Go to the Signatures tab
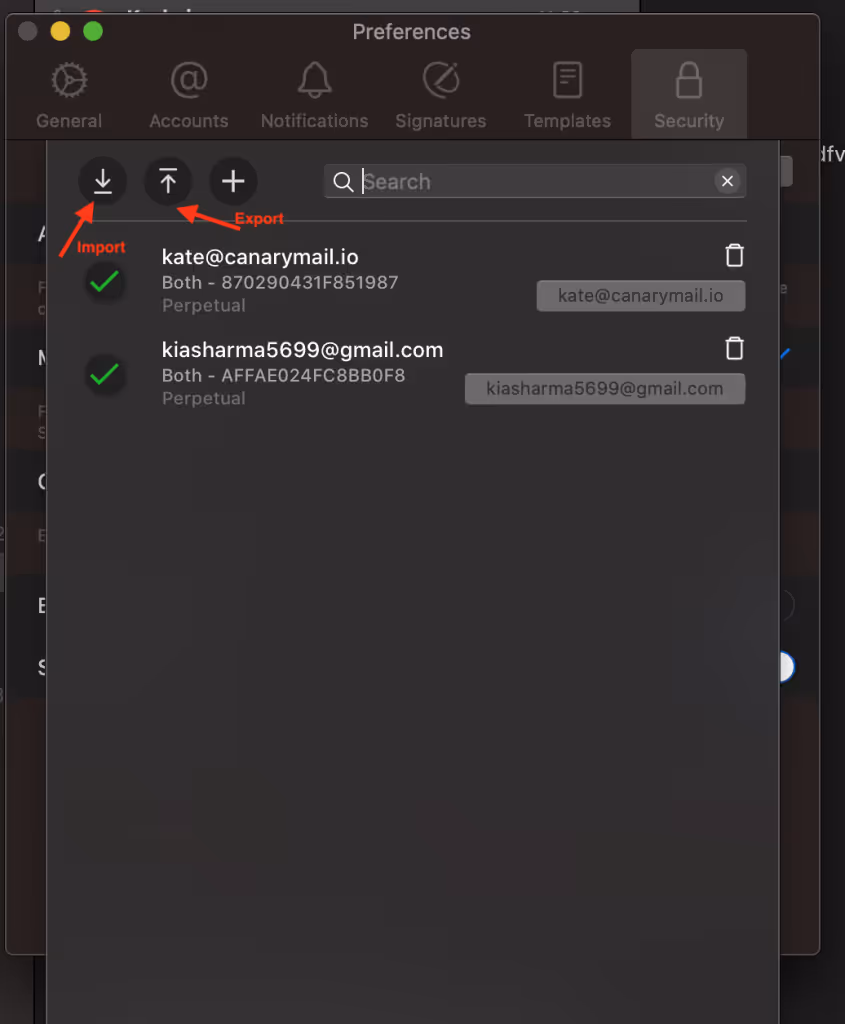The image size is (845, 1024). 441,95
